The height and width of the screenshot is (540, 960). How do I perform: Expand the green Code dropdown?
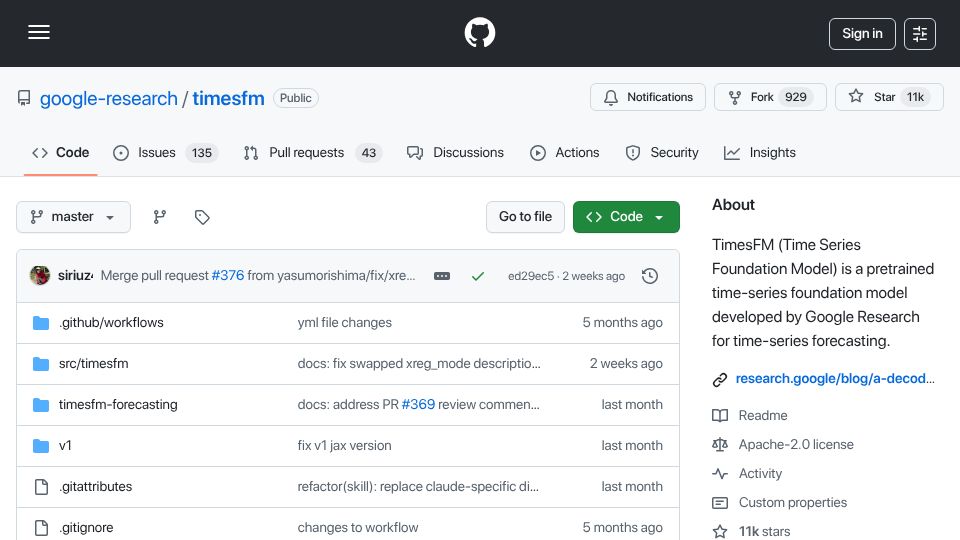pyautogui.click(x=626, y=217)
